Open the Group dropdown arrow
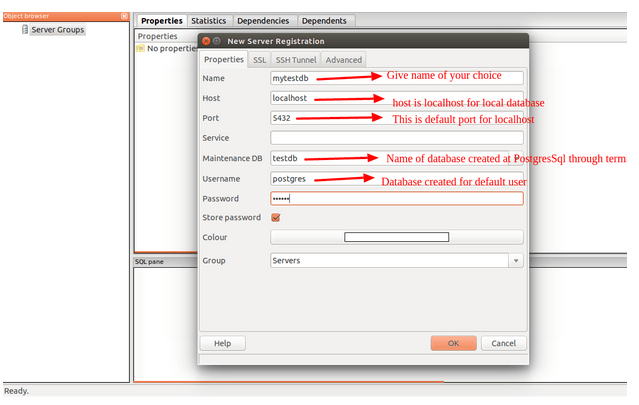This screenshot has height=405, width=639. [516, 261]
